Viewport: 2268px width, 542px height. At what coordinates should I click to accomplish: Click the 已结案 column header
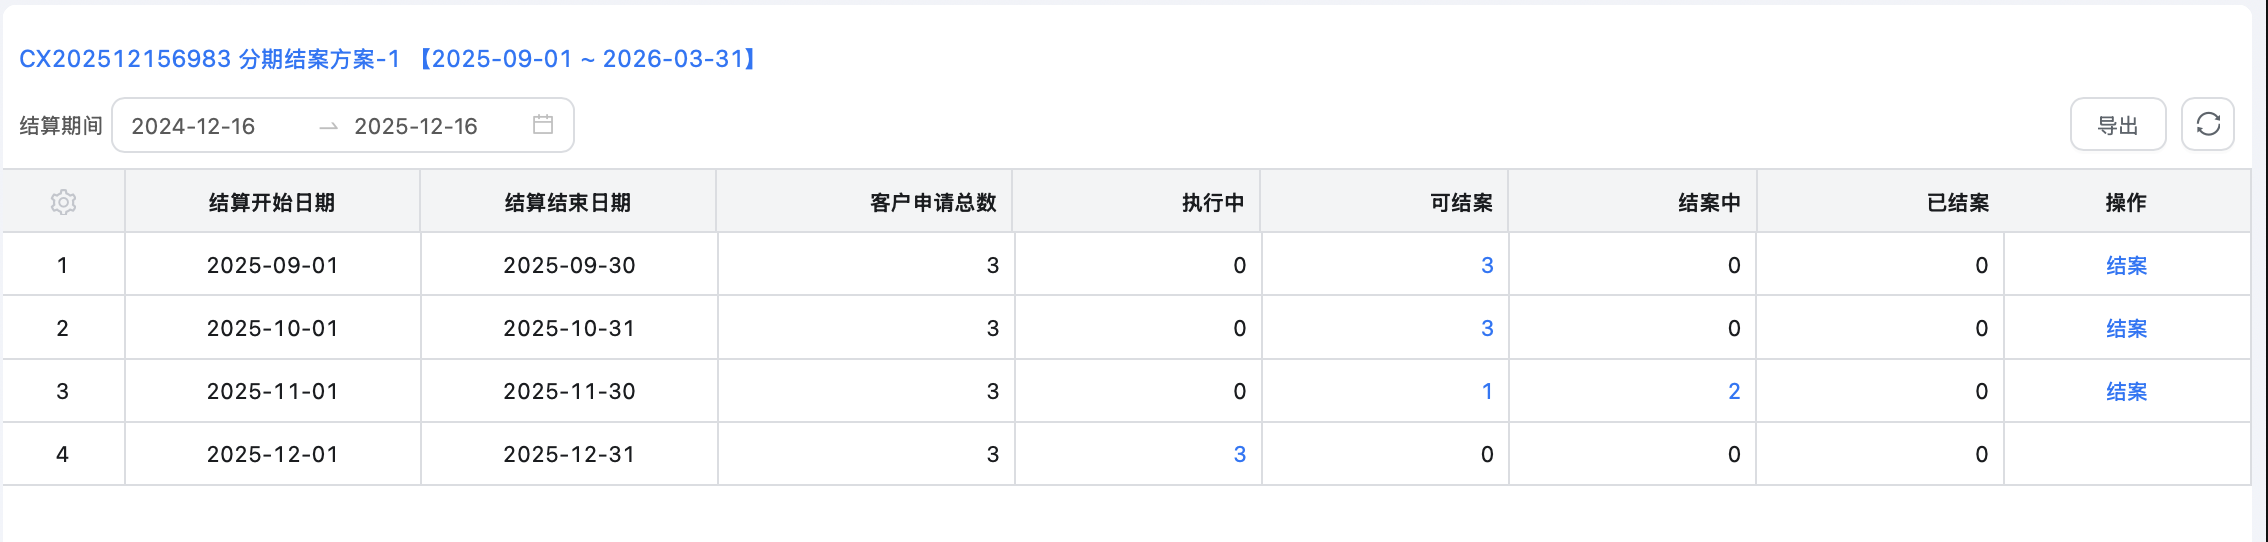(x=1957, y=203)
